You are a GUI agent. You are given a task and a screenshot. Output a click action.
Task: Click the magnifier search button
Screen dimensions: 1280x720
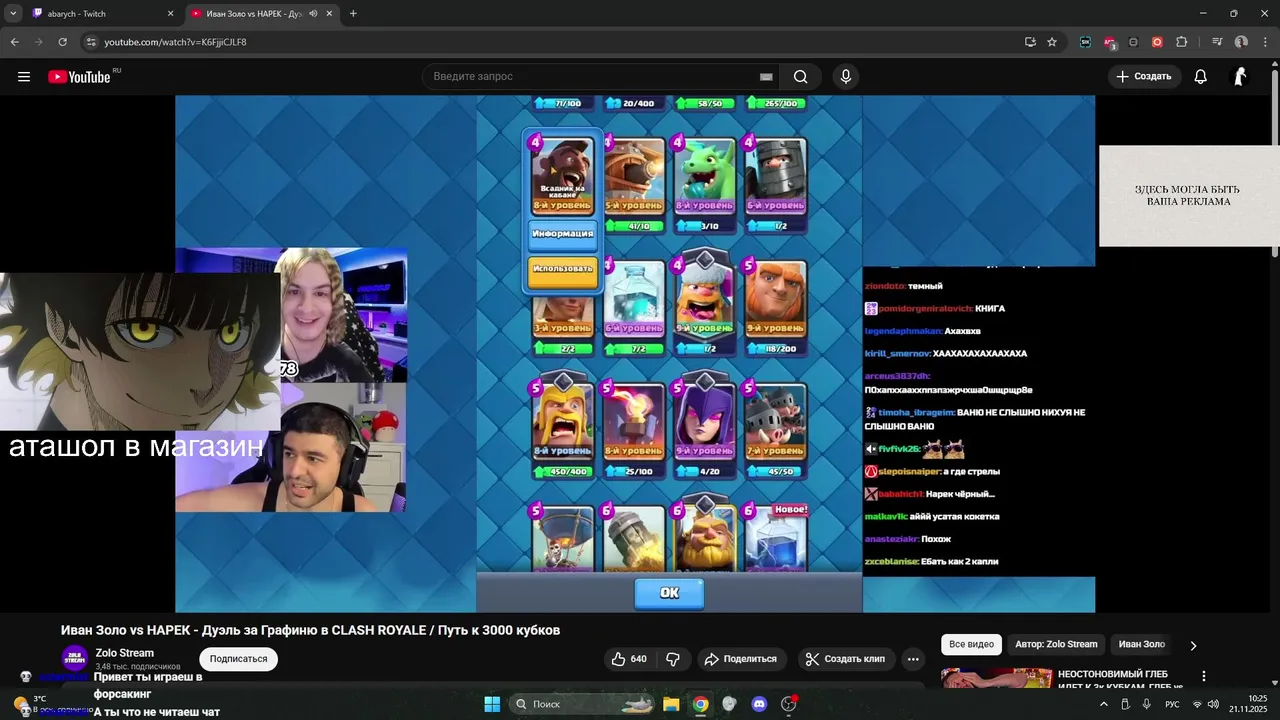pyautogui.click(x=801, y=77)
